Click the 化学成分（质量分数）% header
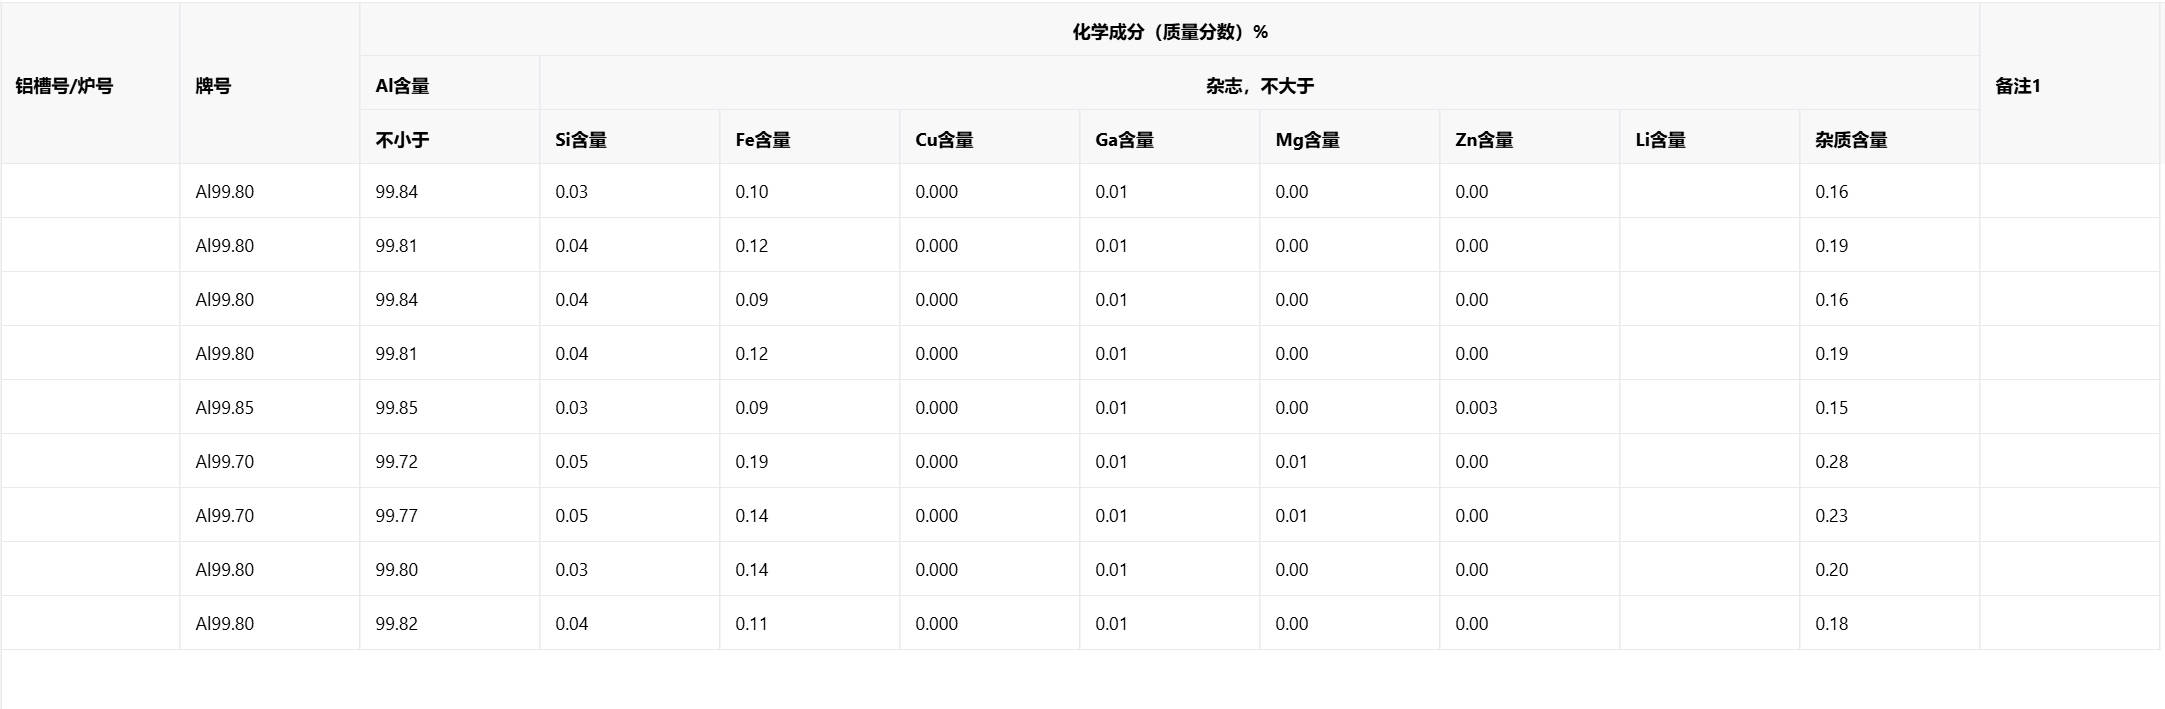Viewport: 2165px width, 709px height. [1169, 32]
